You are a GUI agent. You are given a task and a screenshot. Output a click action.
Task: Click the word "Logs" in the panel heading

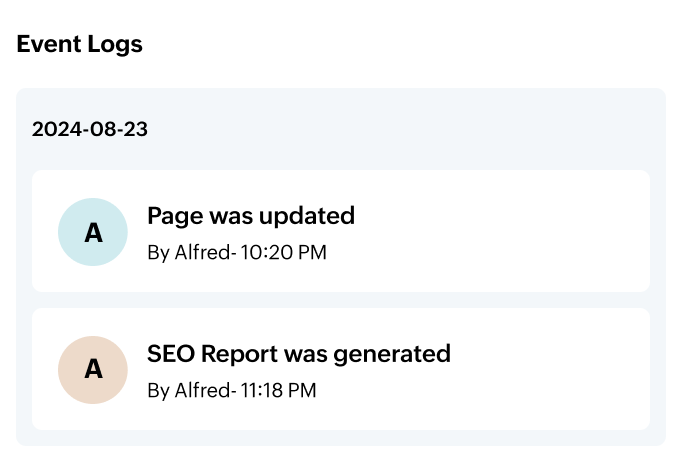[x=116, y=44]
